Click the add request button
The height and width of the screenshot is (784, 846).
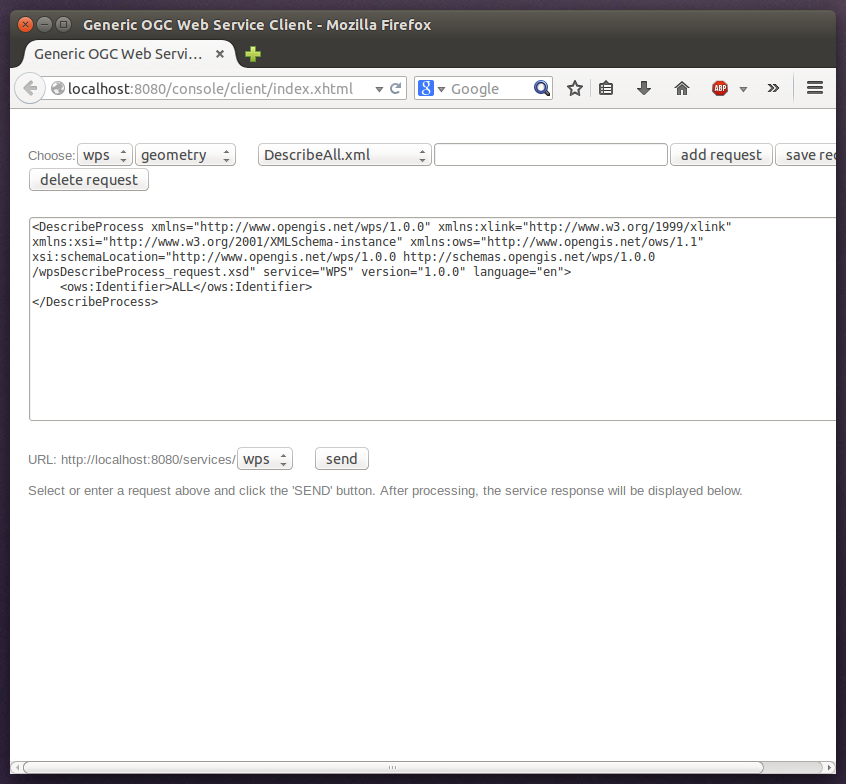pos(720,154)
